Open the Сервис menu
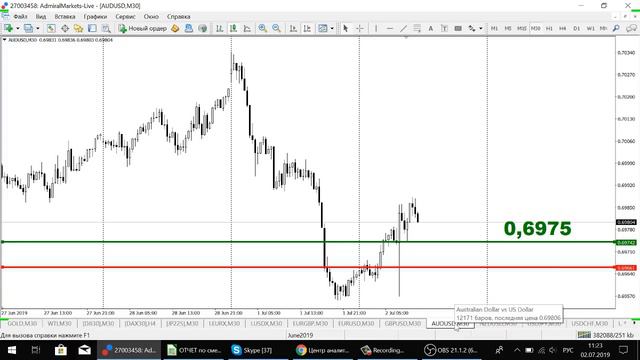Image resolution: width=640 pixels, height=360 pixels. tap(125, 17)
